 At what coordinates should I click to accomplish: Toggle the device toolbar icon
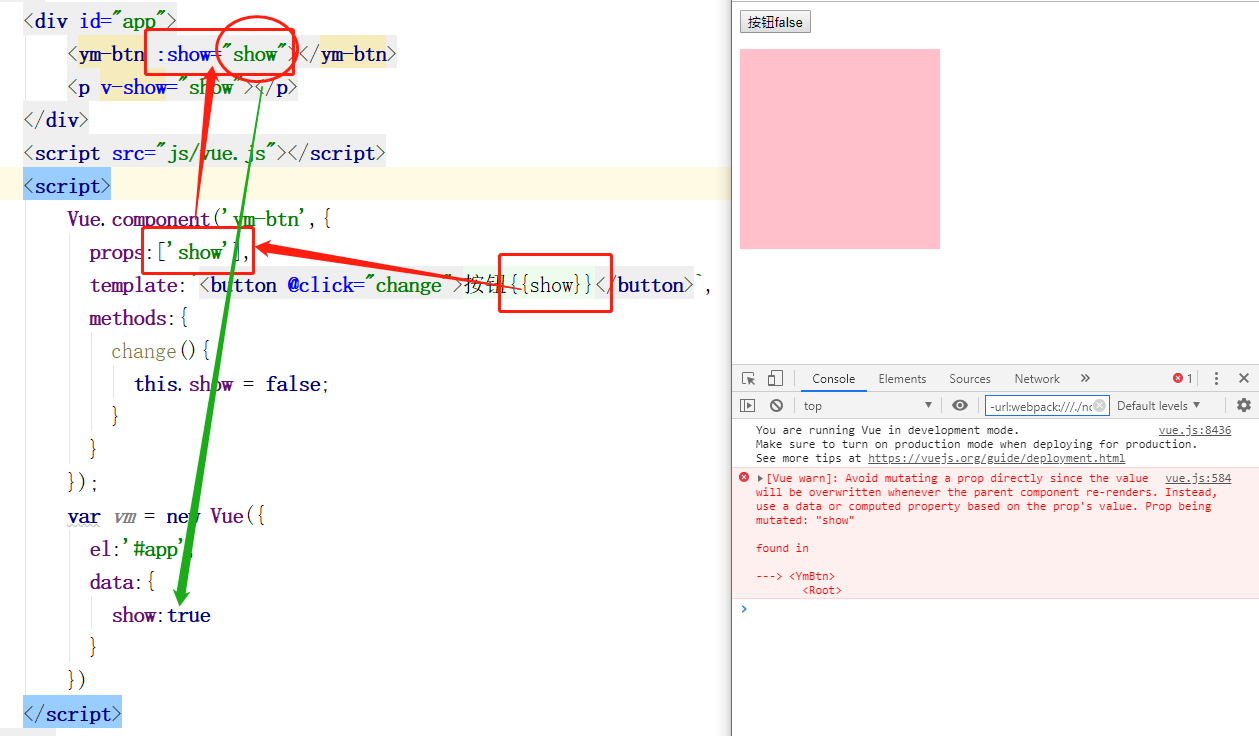pos(775,379)
